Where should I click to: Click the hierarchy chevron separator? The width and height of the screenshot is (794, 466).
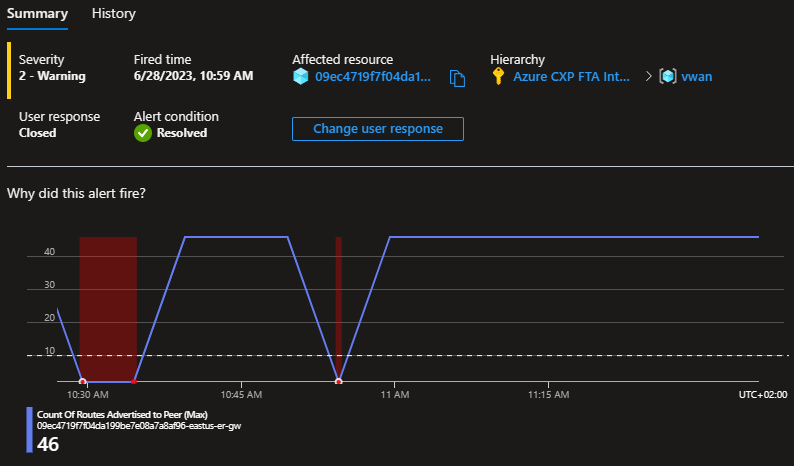point(647,77)
